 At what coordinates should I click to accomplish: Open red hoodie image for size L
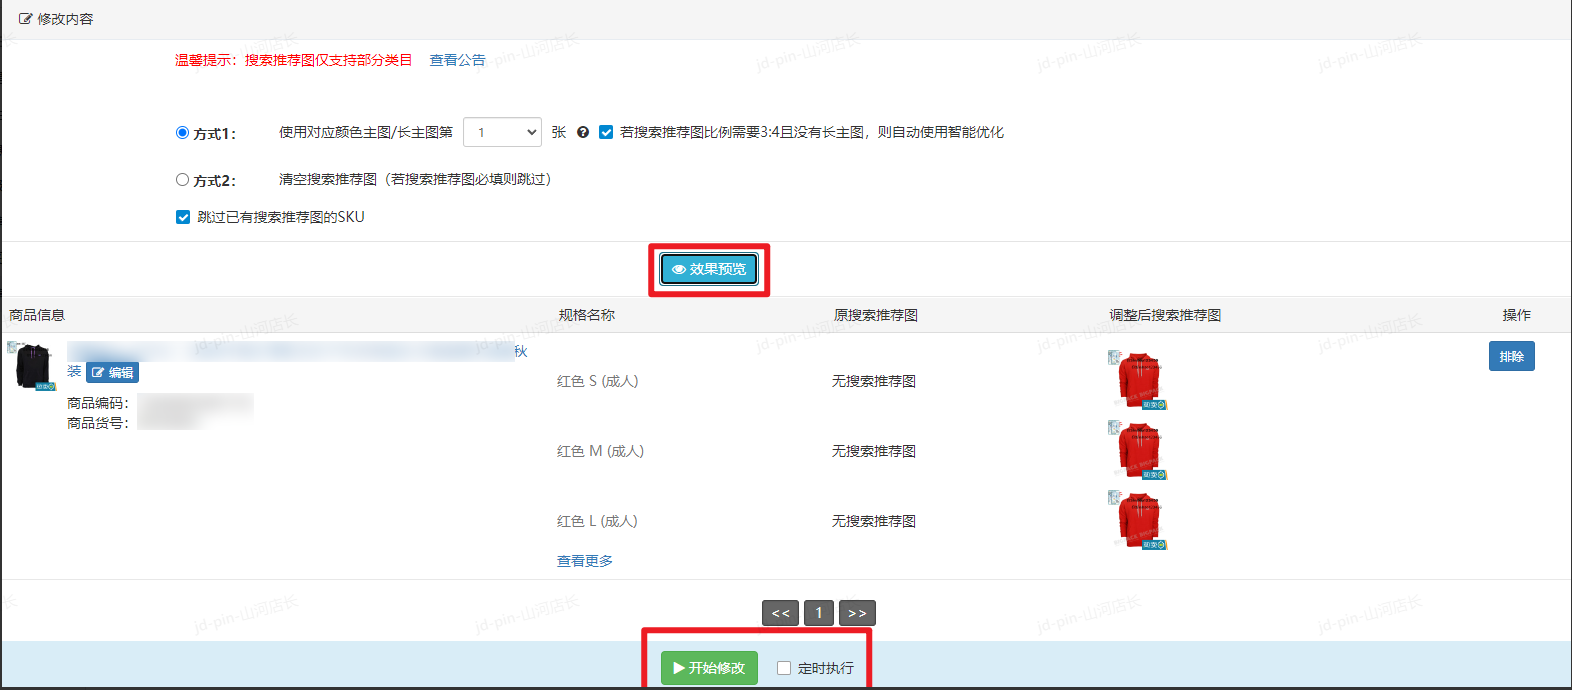point(1138,520)
